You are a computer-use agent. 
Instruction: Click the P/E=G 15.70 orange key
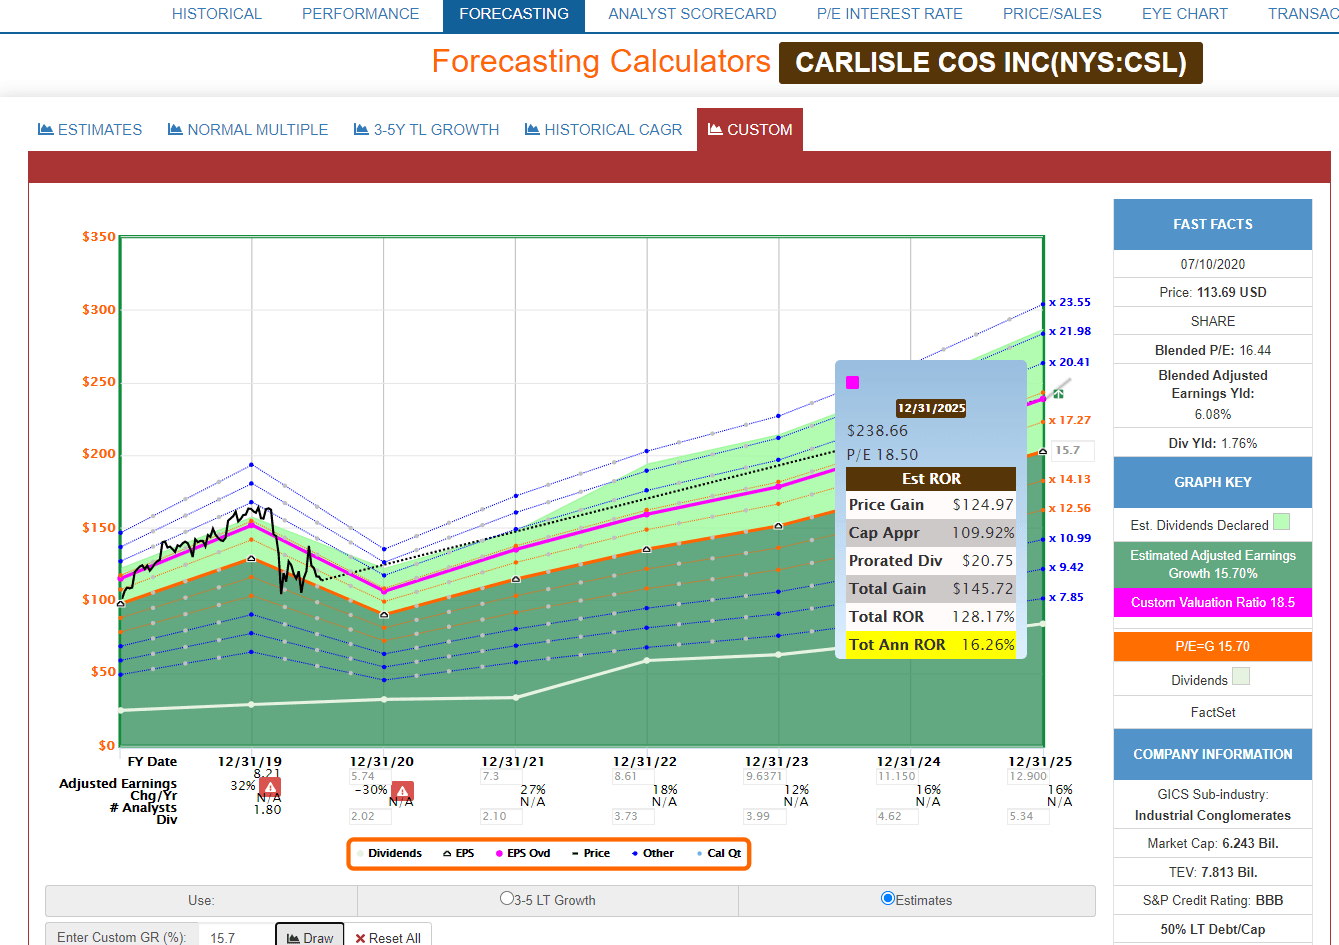pyautogui.click(x=1213, y=646)
